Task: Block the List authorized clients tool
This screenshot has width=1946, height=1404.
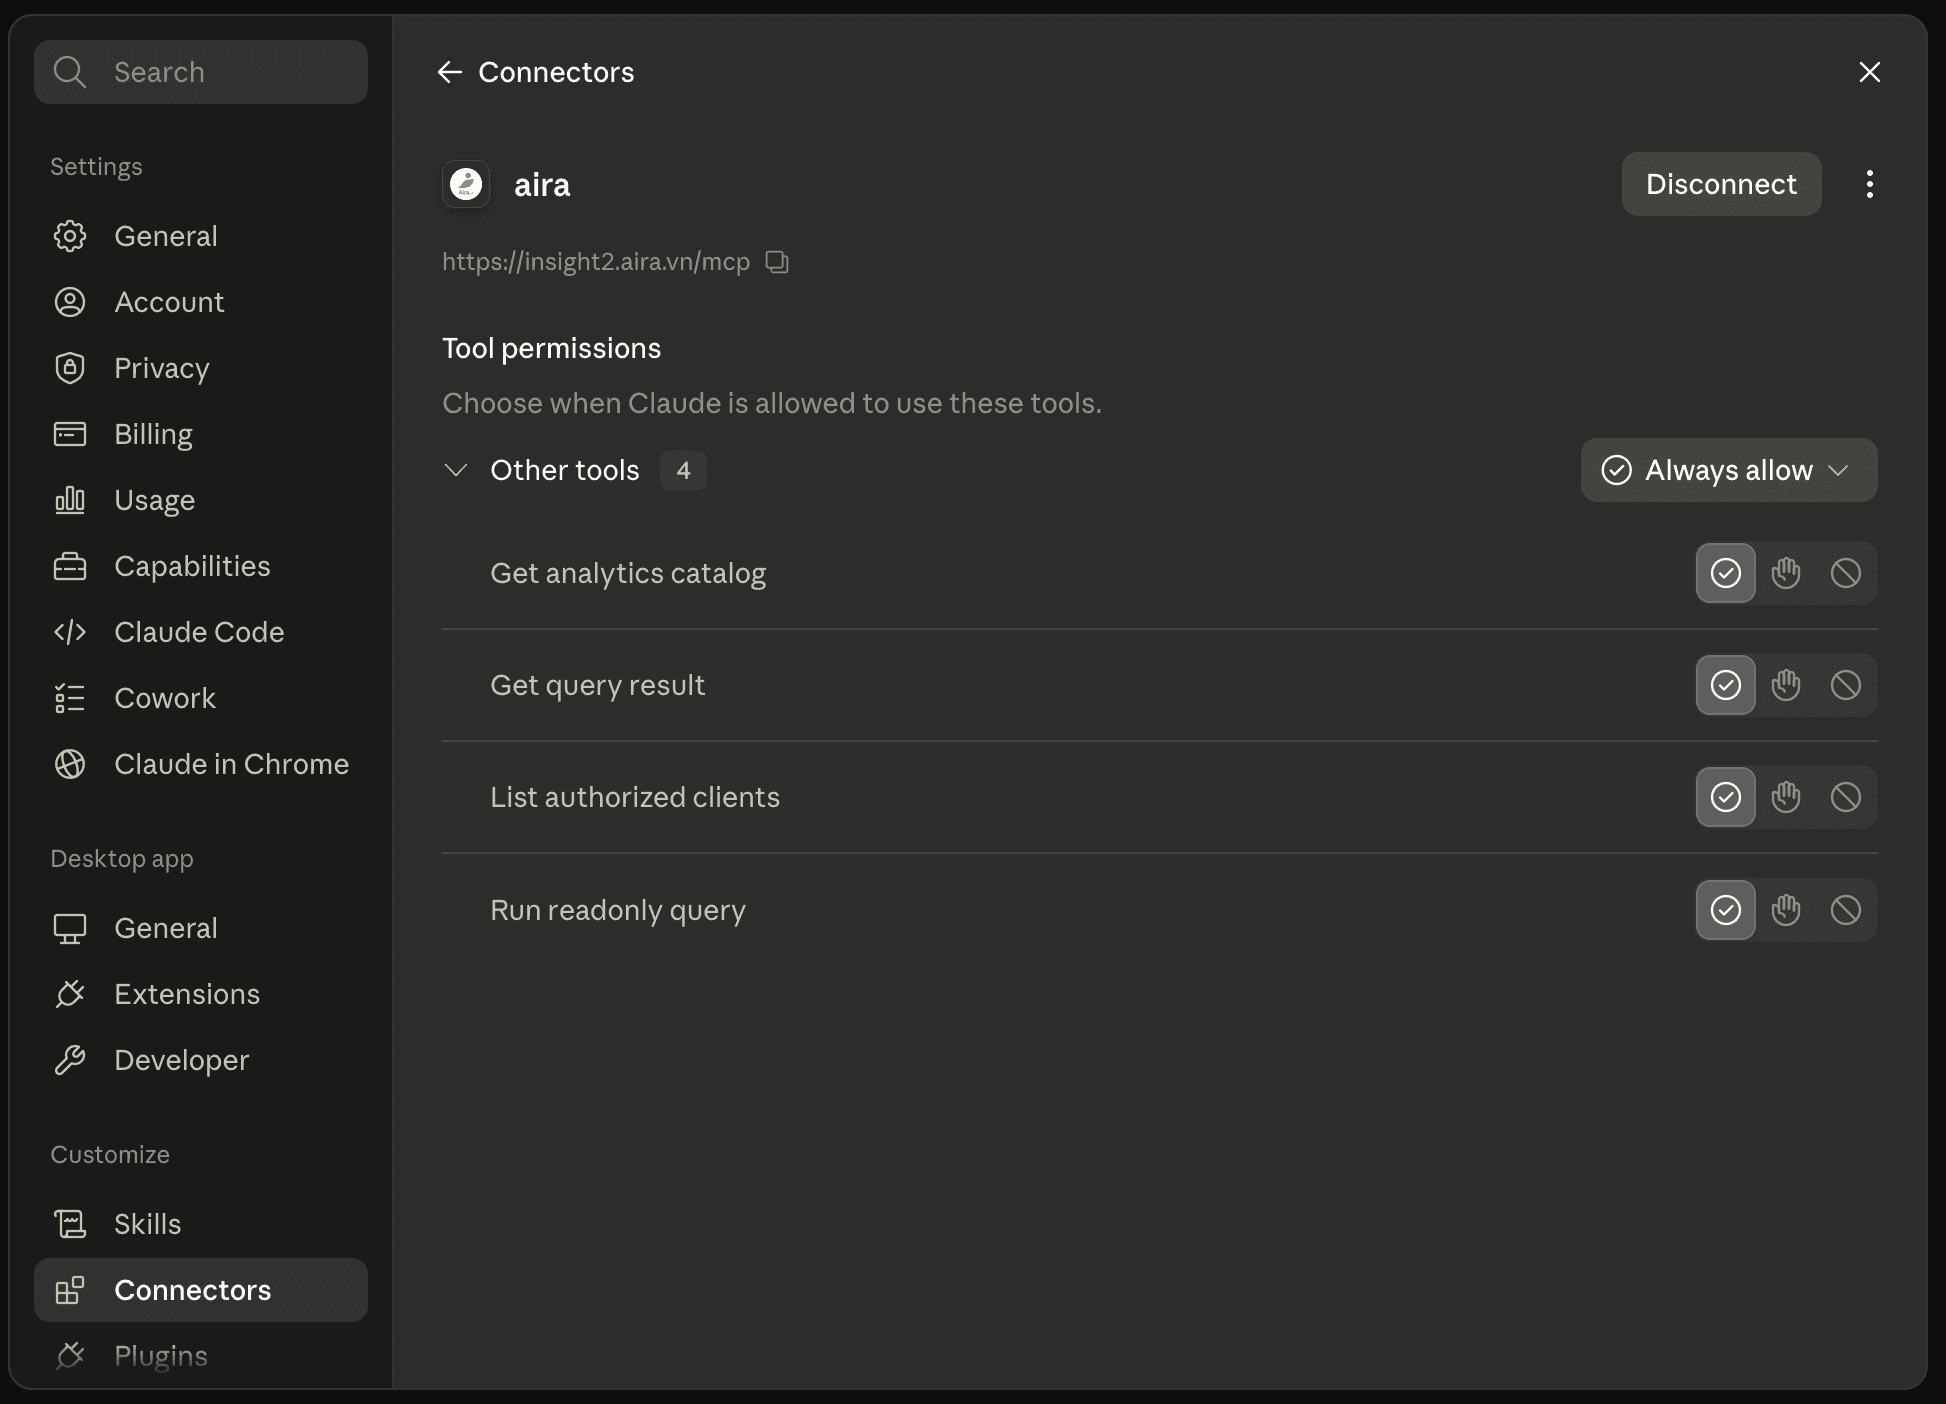Action: [x=1846, y=797]
